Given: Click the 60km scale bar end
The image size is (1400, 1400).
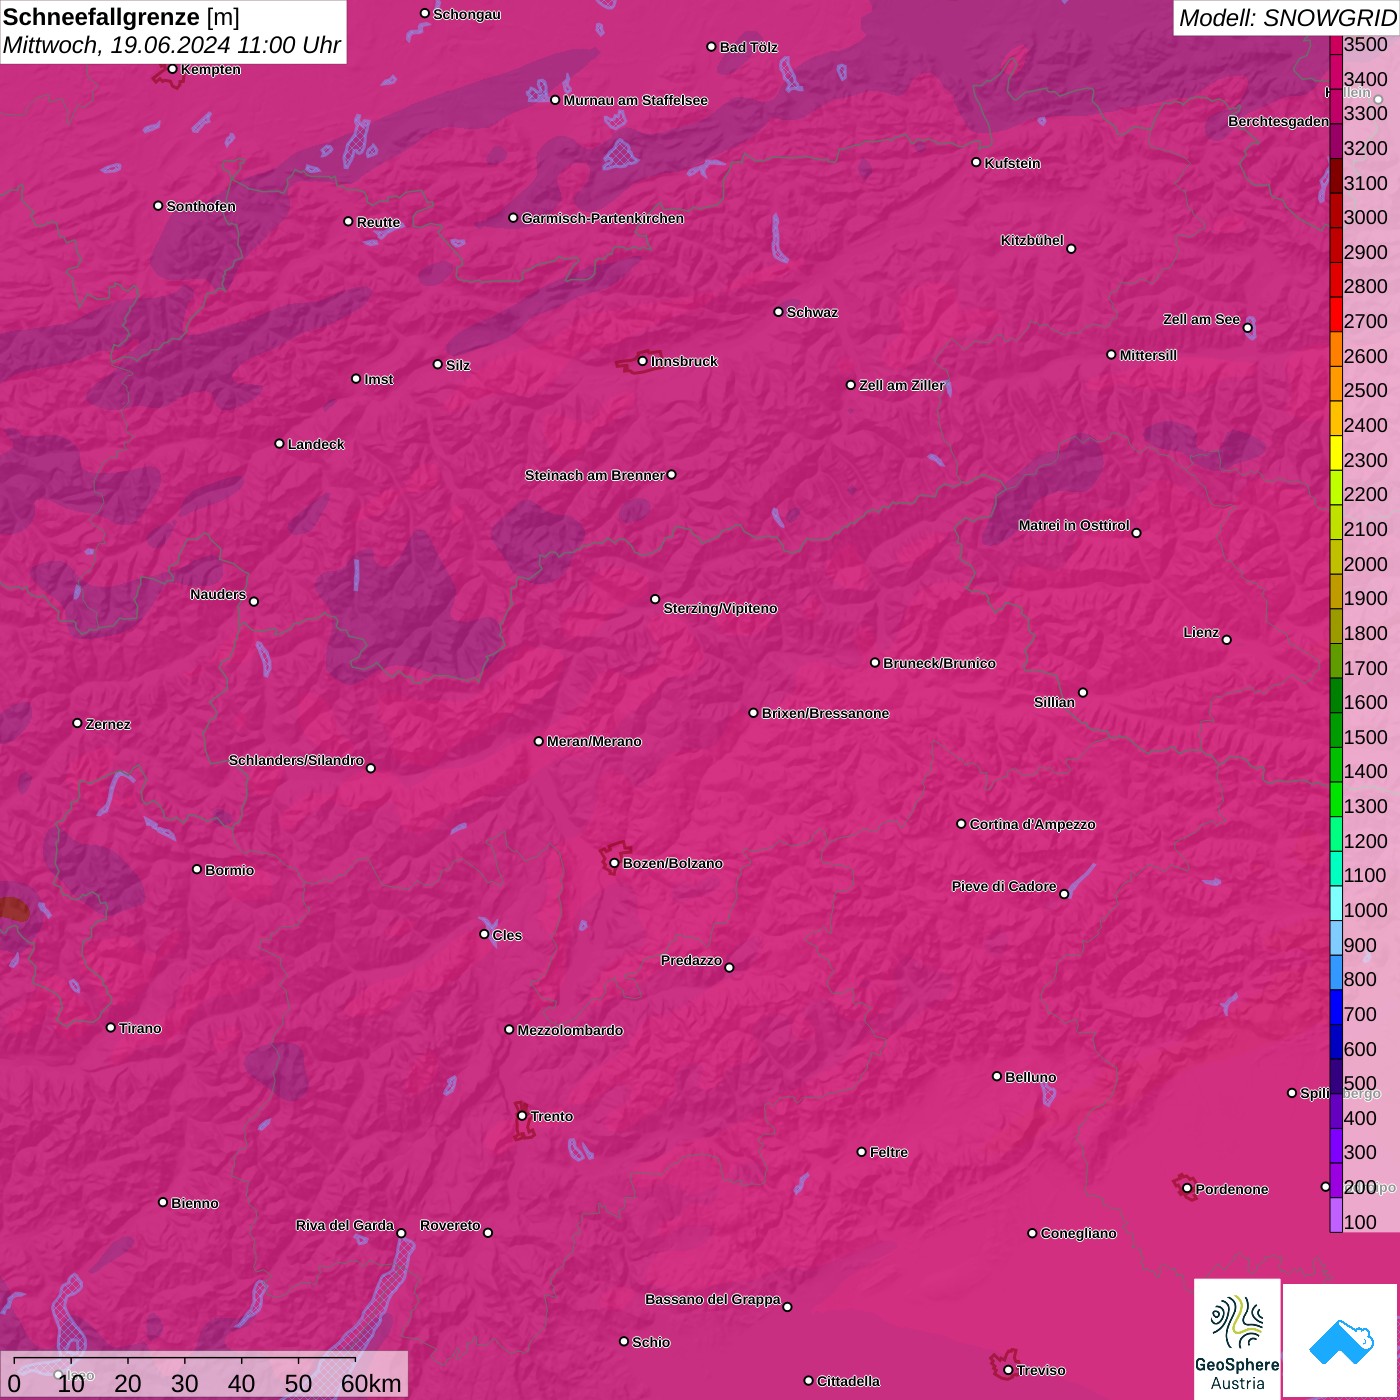Looking at the screenshot, I should pyautogui.click(x=355, y=1360).
